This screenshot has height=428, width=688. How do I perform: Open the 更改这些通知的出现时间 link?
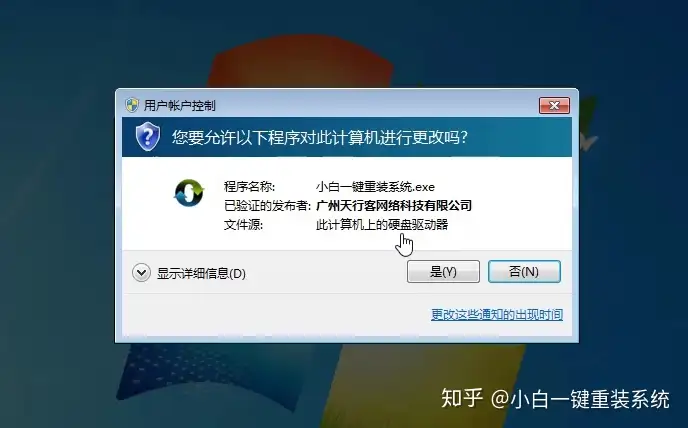pos(497,314)
